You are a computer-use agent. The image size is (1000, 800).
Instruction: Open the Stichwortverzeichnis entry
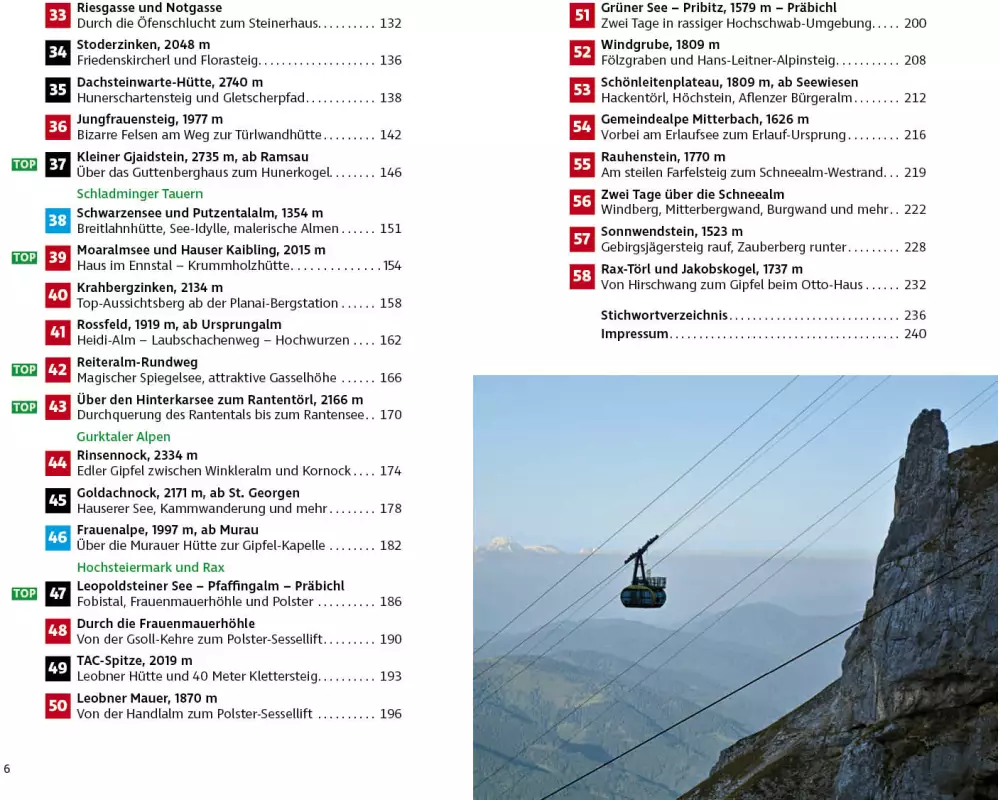coord(664,315)
